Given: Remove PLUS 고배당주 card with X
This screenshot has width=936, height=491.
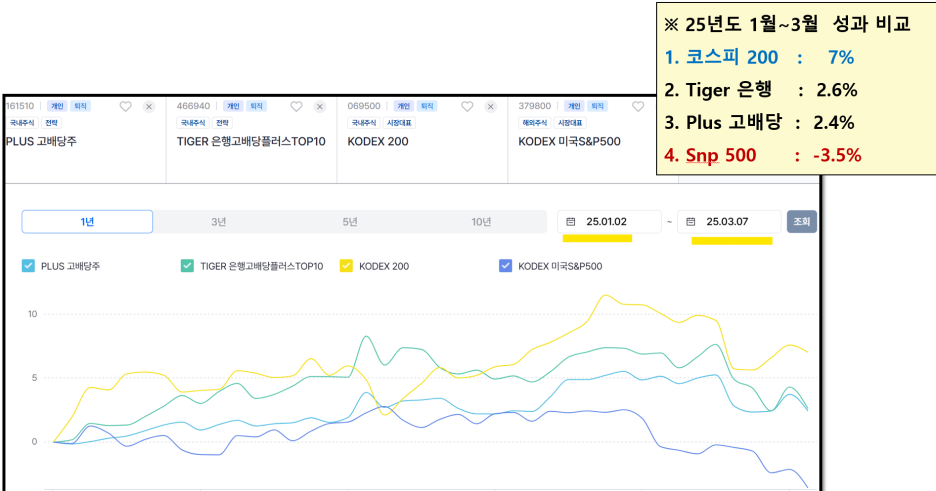Looking at the screenshot, I should tap(149, 107).
